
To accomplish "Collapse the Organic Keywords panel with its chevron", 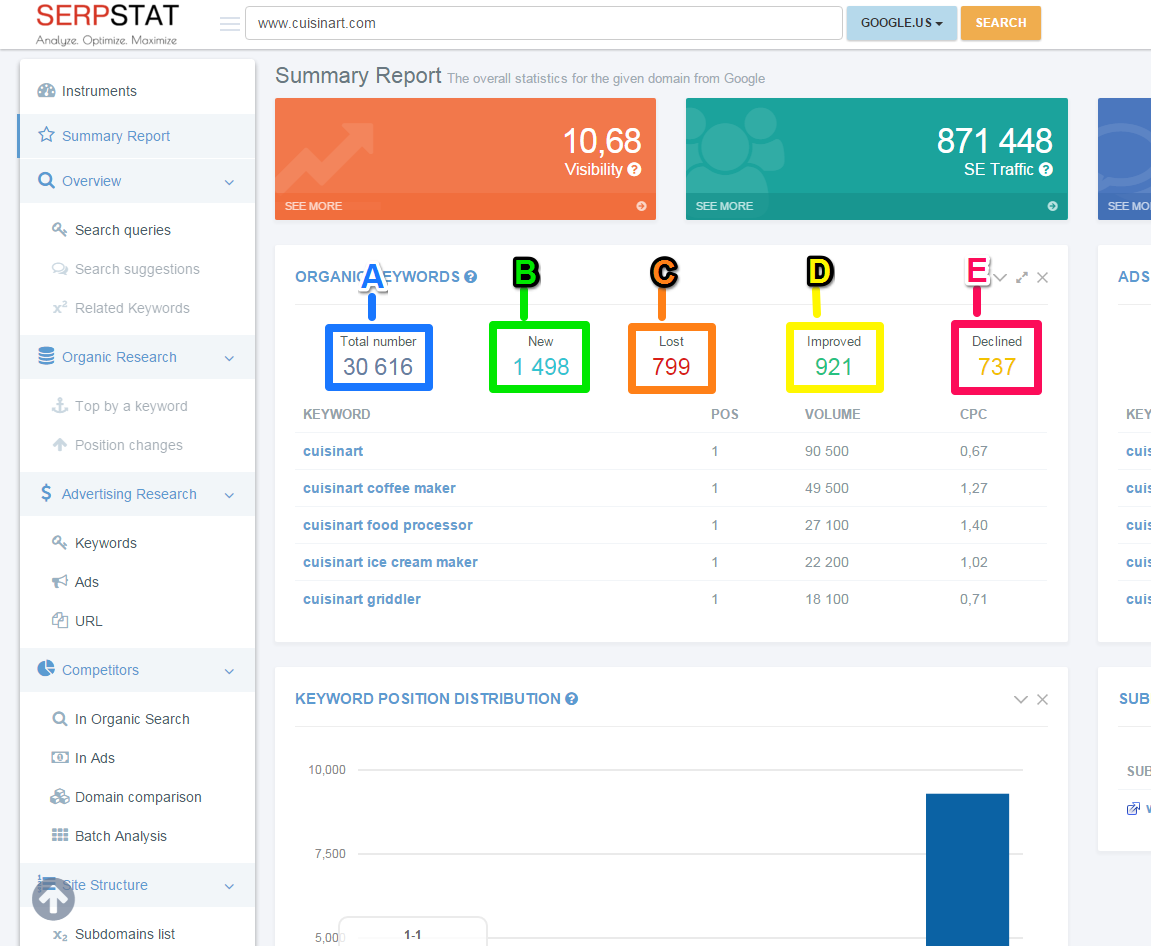I will tap(999, 277).
